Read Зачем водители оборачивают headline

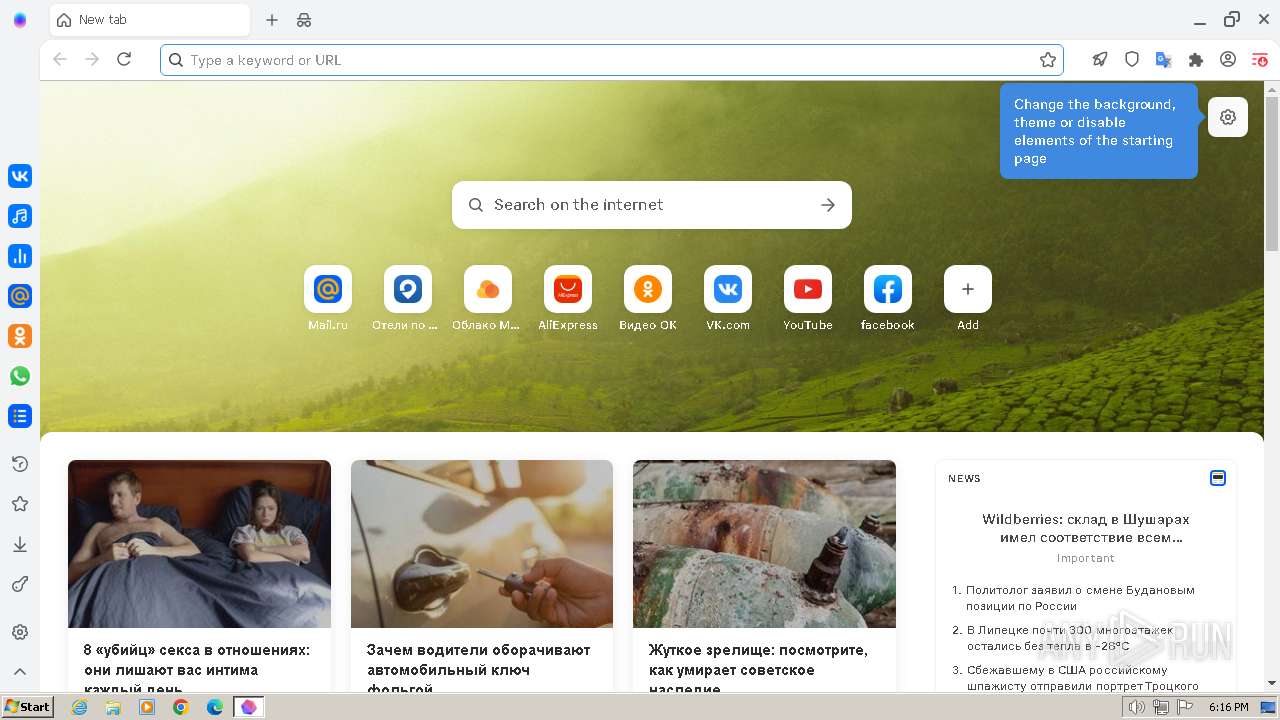(x=479, y=669)
